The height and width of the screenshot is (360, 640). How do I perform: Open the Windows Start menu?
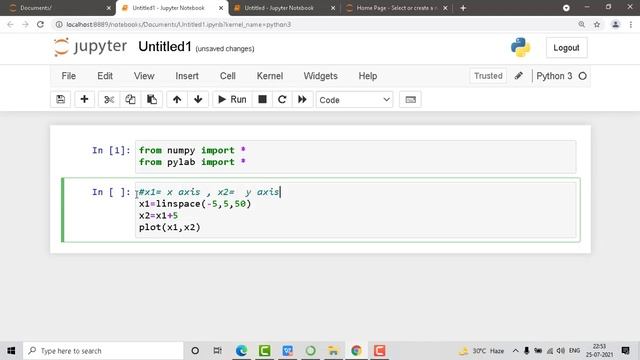tap(11, 351)
